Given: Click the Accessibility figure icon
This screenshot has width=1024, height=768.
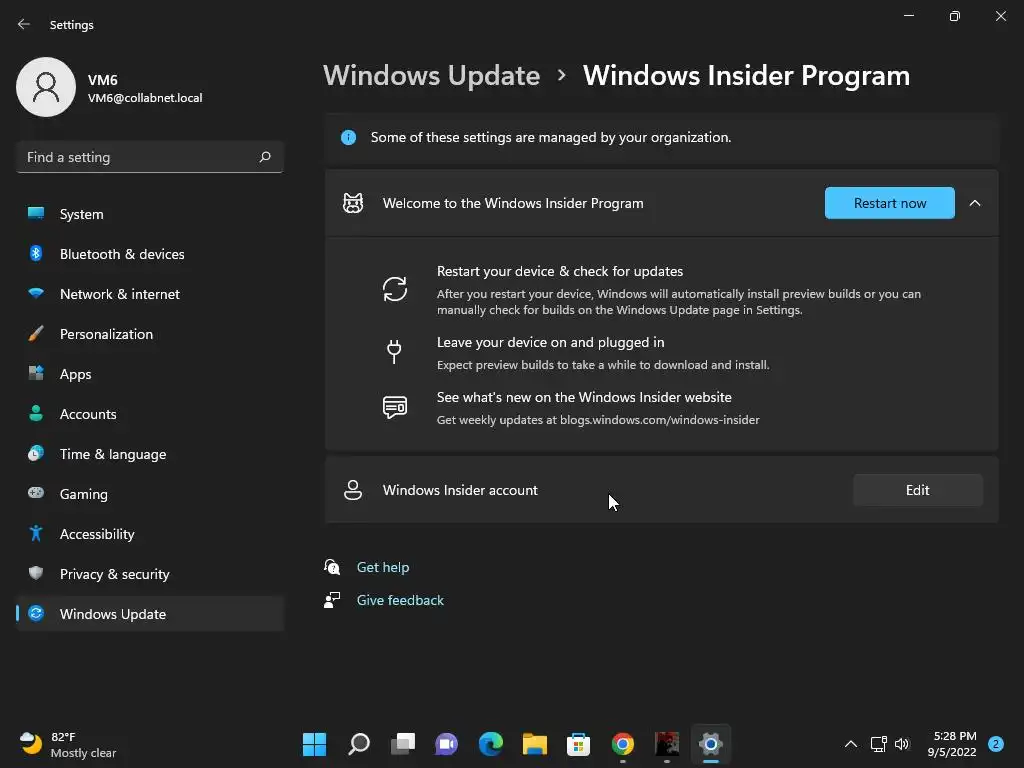Looking at the screenshot, I should coord(36,534).
